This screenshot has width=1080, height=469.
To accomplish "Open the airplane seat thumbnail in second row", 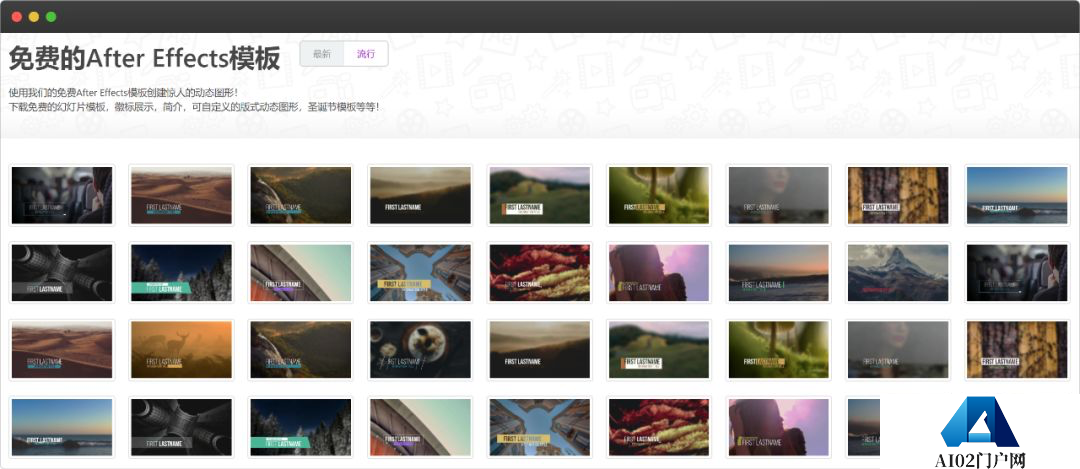I will (x=1018, y=273).
